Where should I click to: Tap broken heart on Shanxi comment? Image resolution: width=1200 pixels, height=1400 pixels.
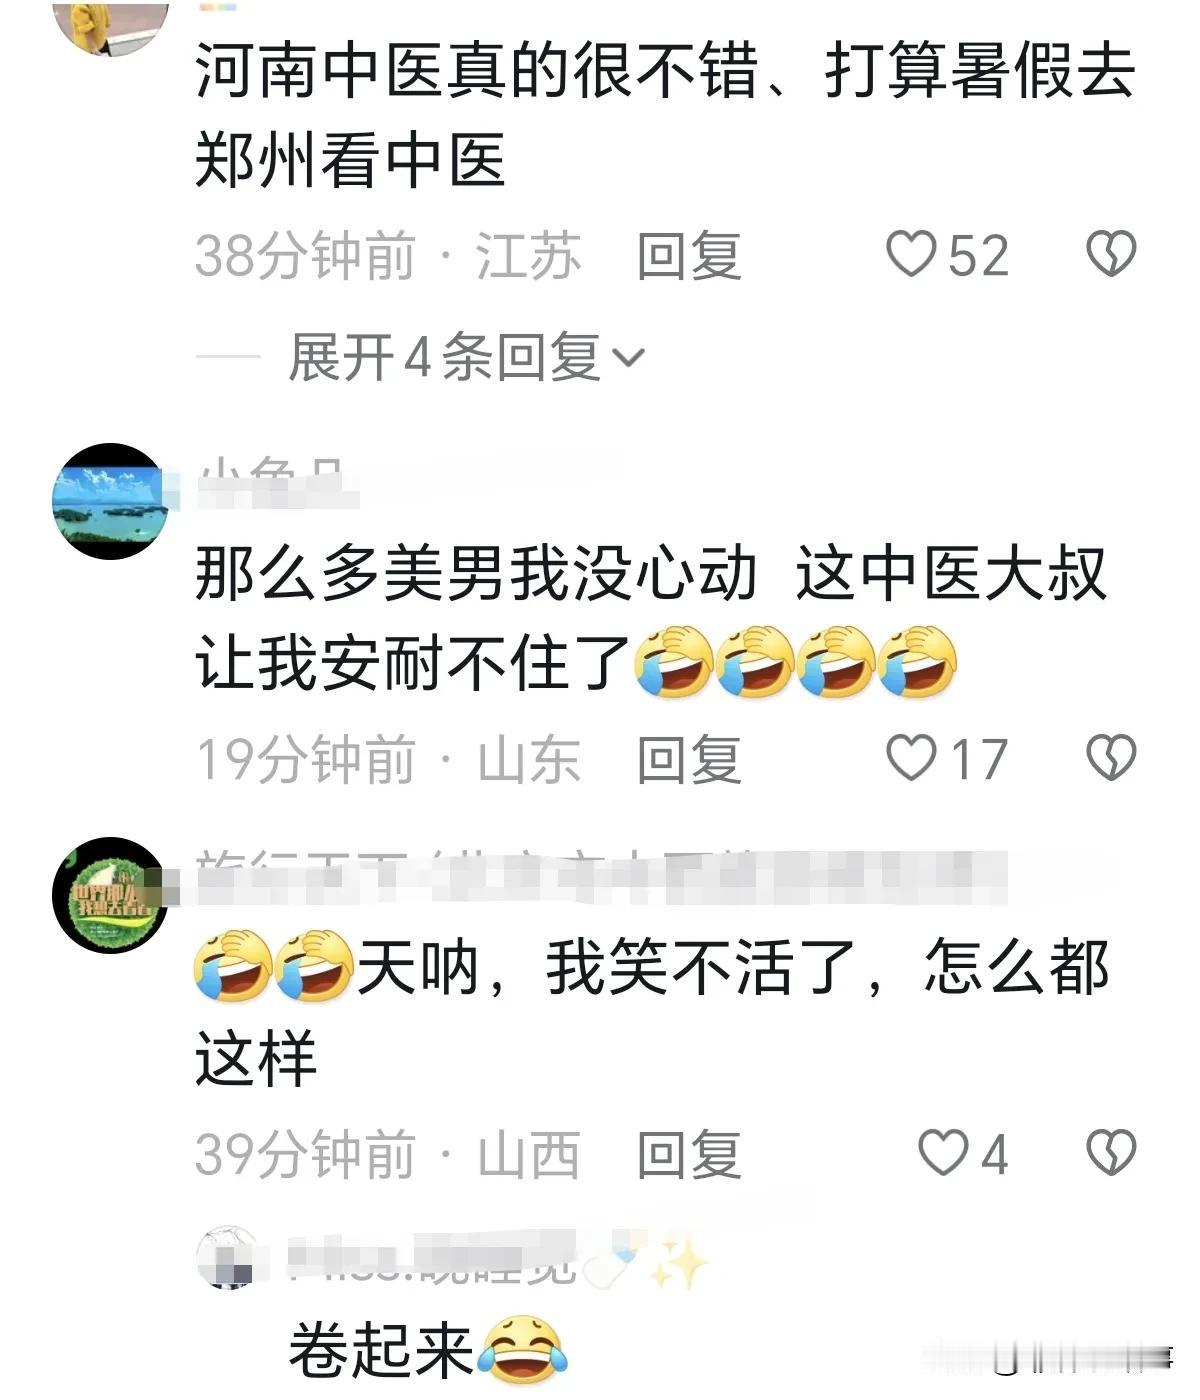pos(1111,1153)
